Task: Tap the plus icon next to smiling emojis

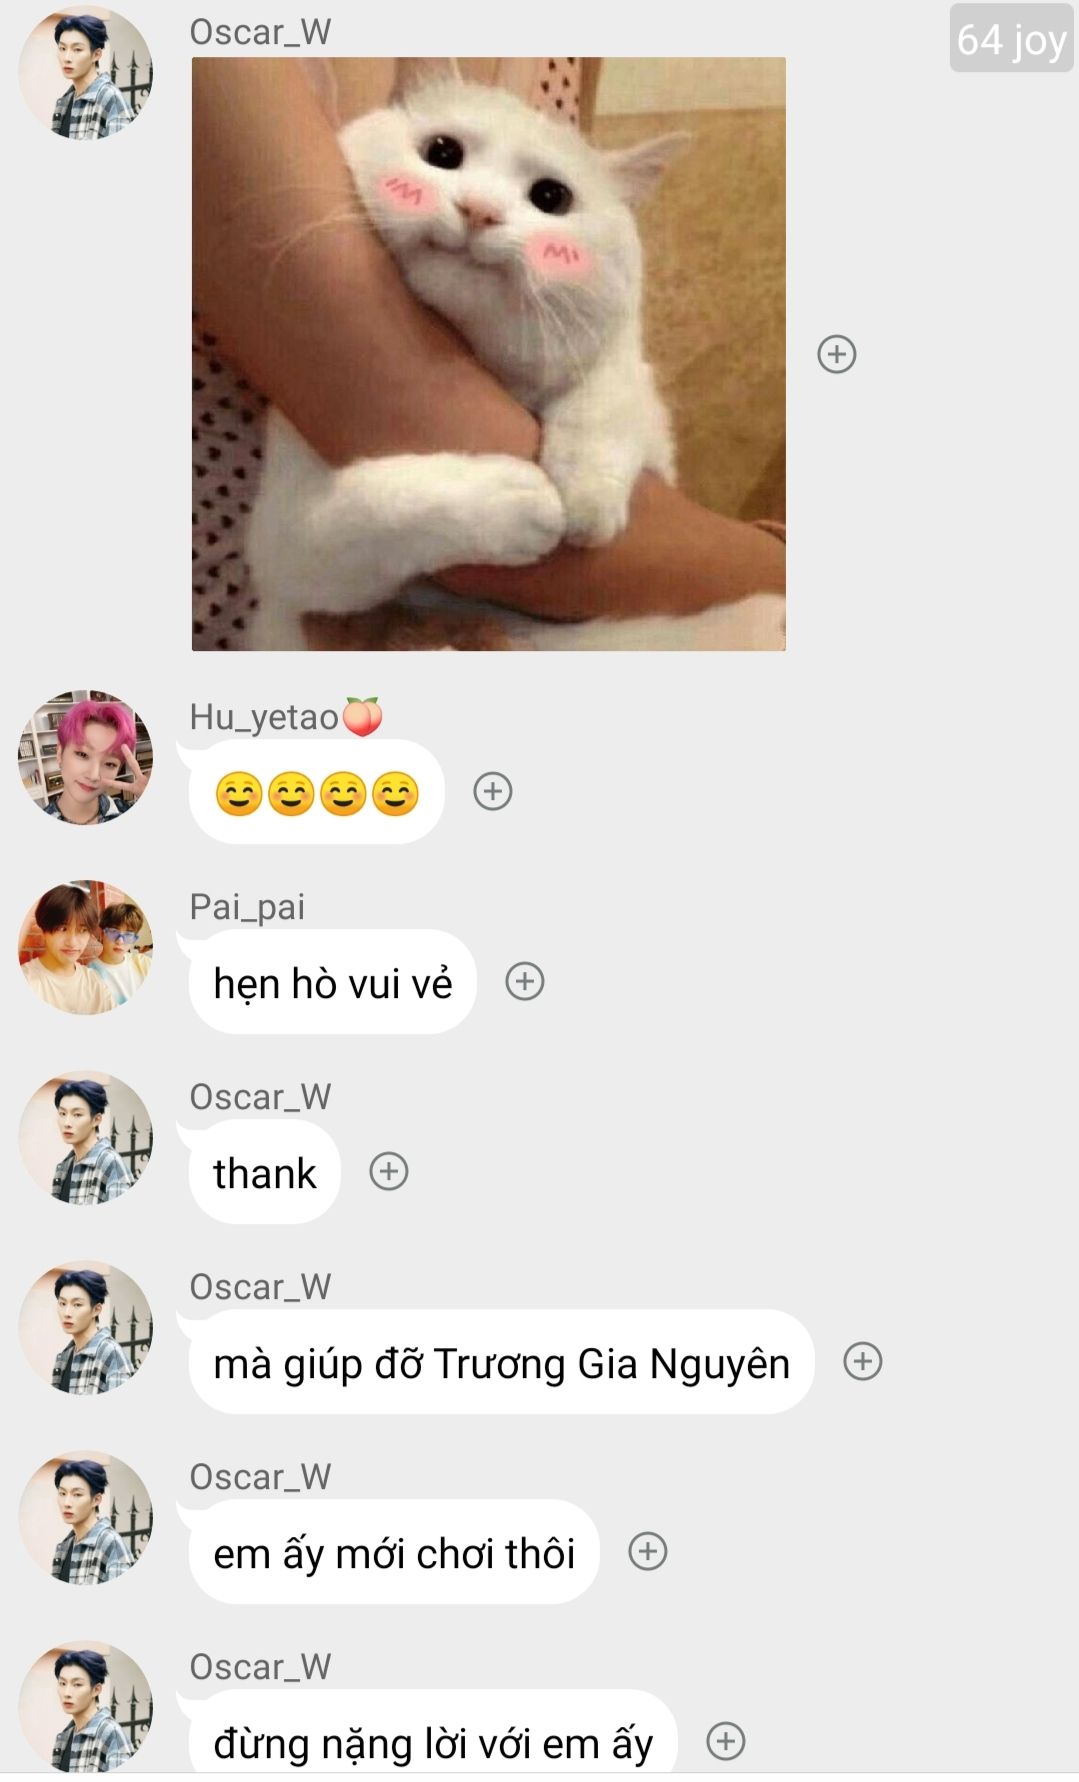Action: click(x=493, y=791)
